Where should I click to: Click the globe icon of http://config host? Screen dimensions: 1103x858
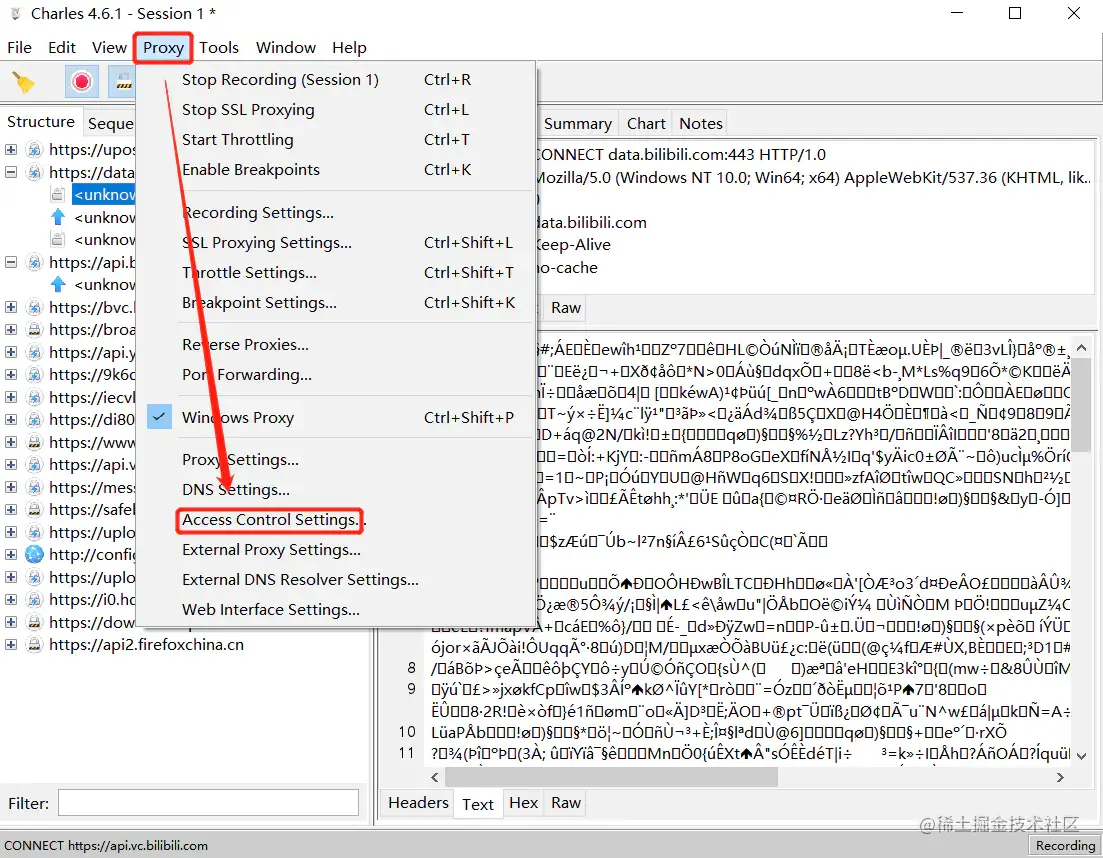click(x=34, y=554)
